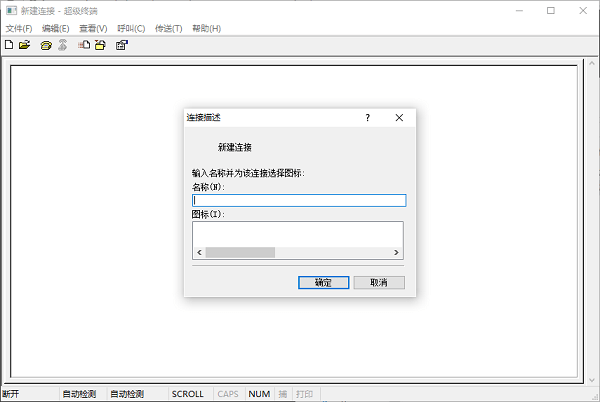
Task: Click the 打印 status bar indicator
Action: [305, 394]
